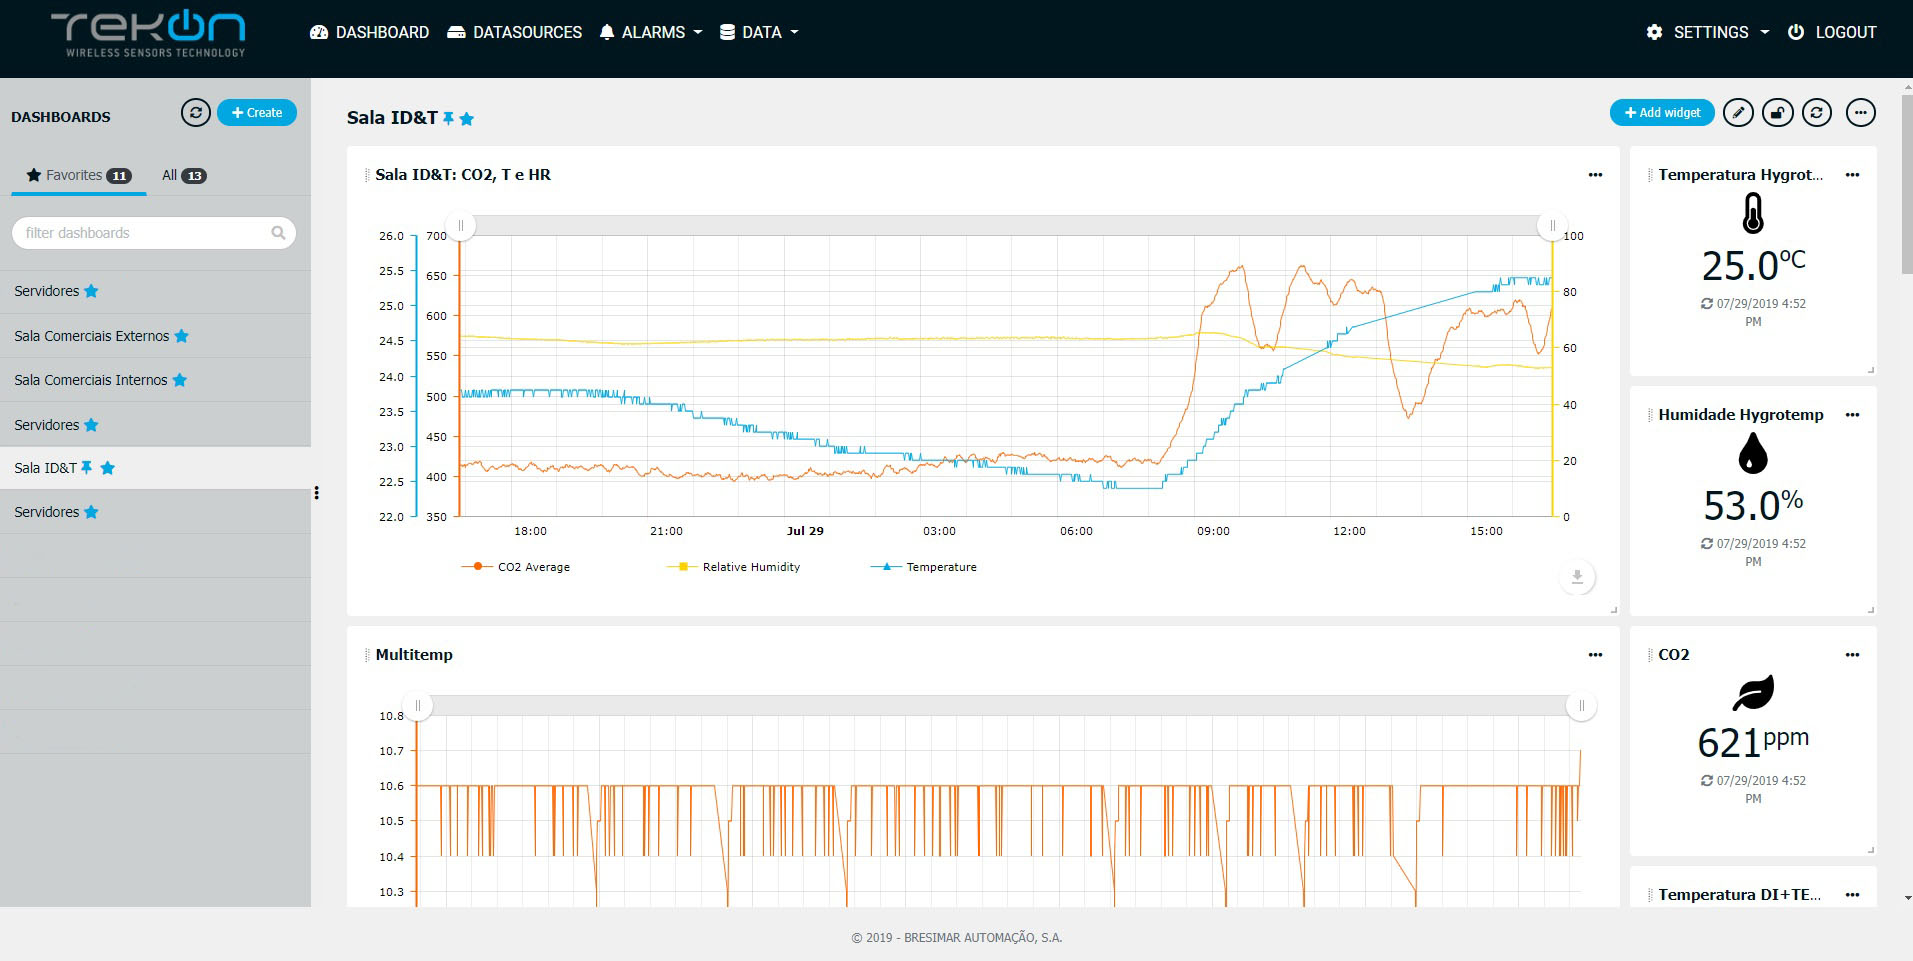Toggle Temperature series in legend

[x=924, y=567]
